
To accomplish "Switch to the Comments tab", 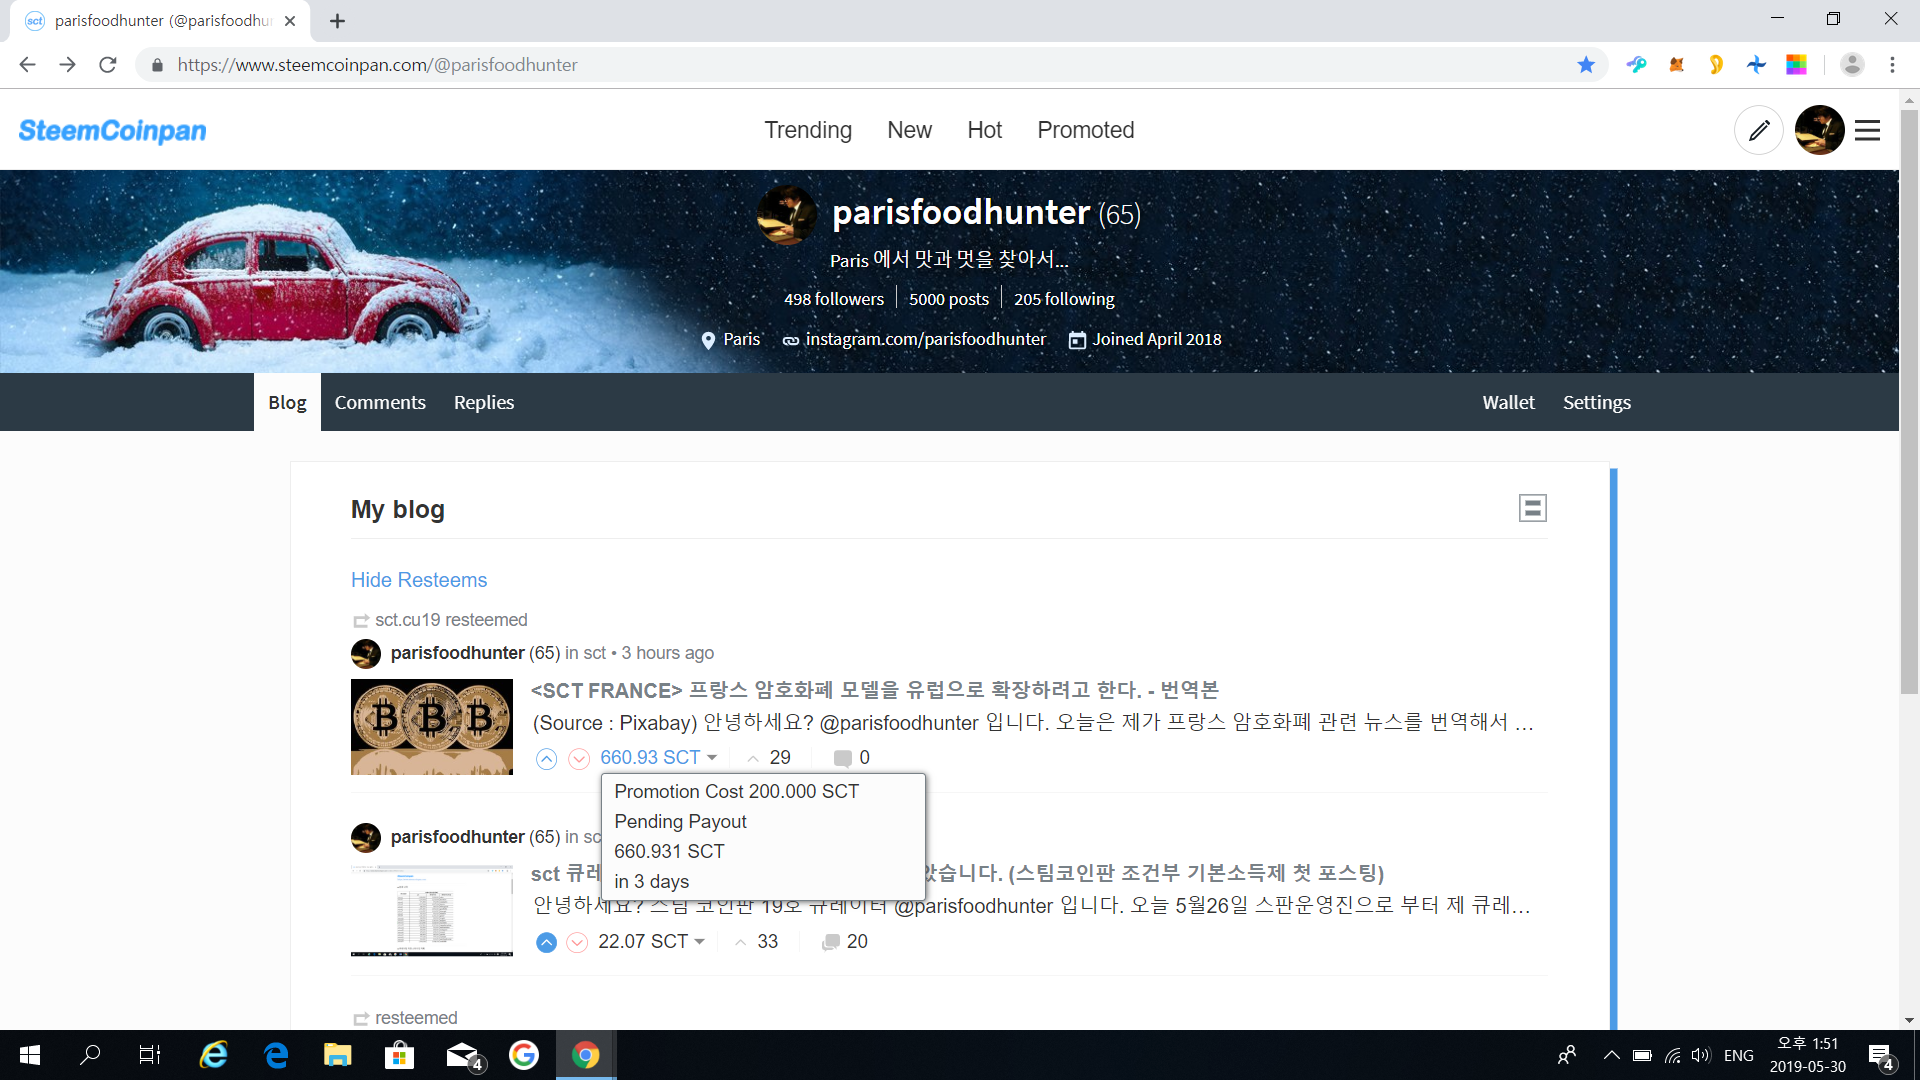I will click(380, 402).
